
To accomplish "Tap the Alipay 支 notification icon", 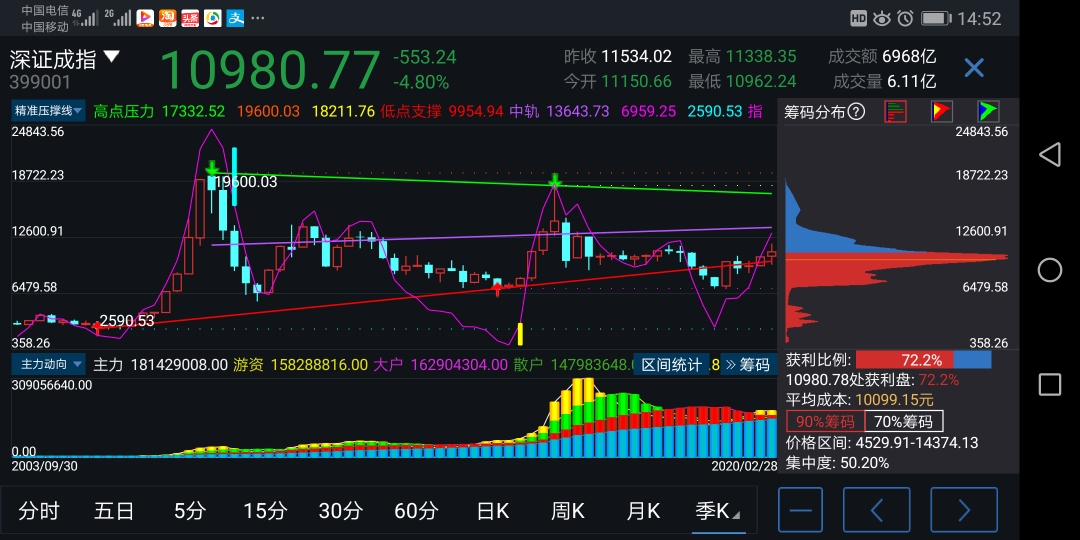I will click(x=236, y=18).
